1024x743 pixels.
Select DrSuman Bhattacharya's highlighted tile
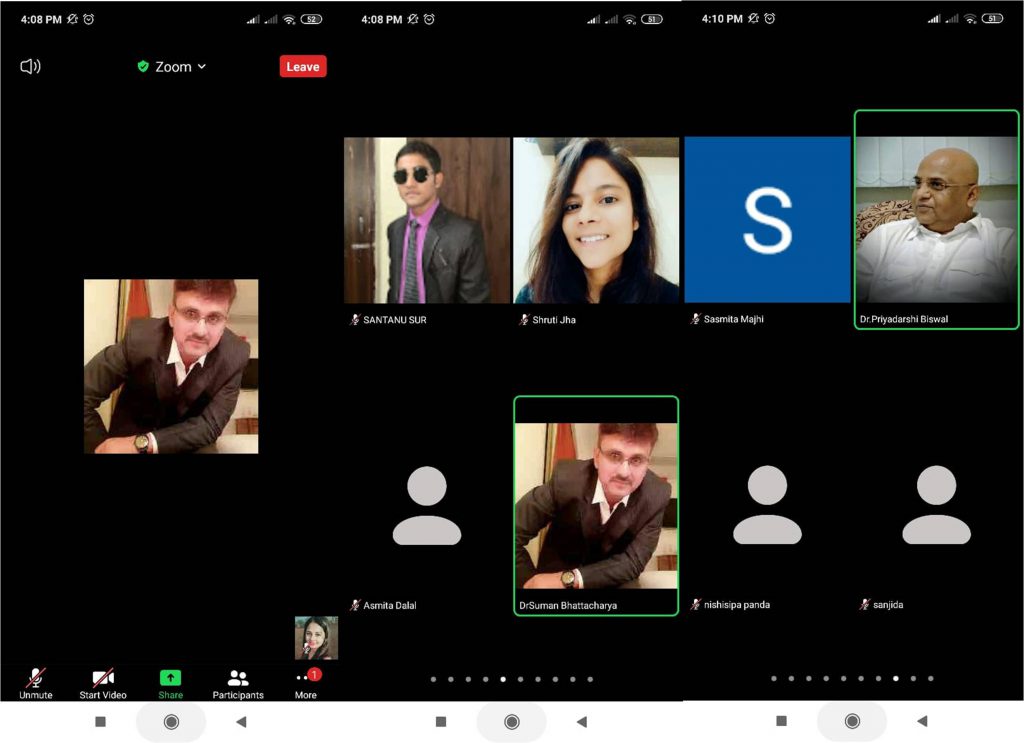(596, 505)
